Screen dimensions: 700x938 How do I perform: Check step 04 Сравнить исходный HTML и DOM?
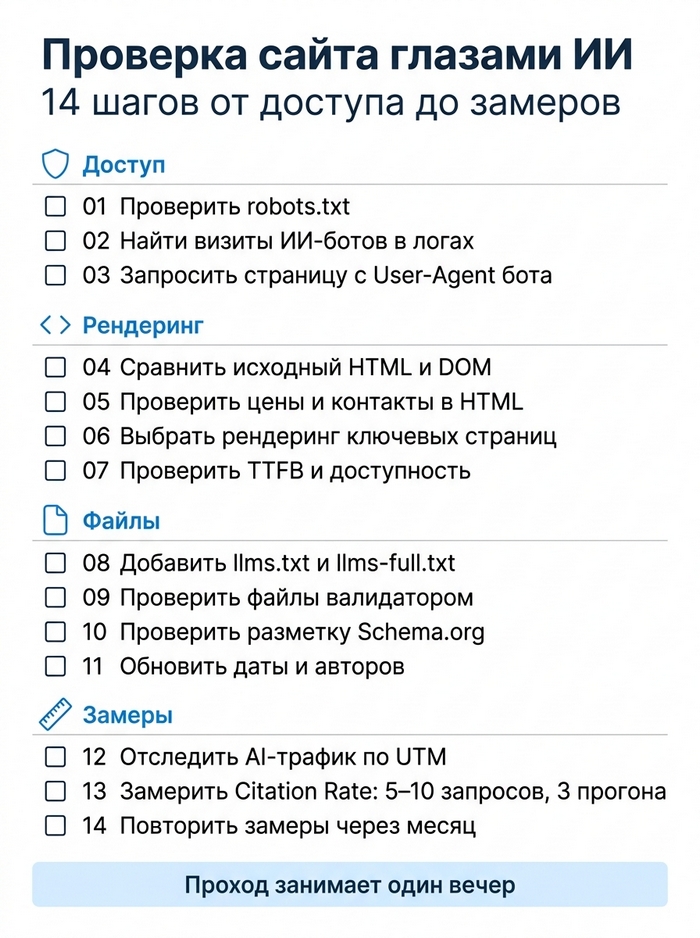(56, 367)
